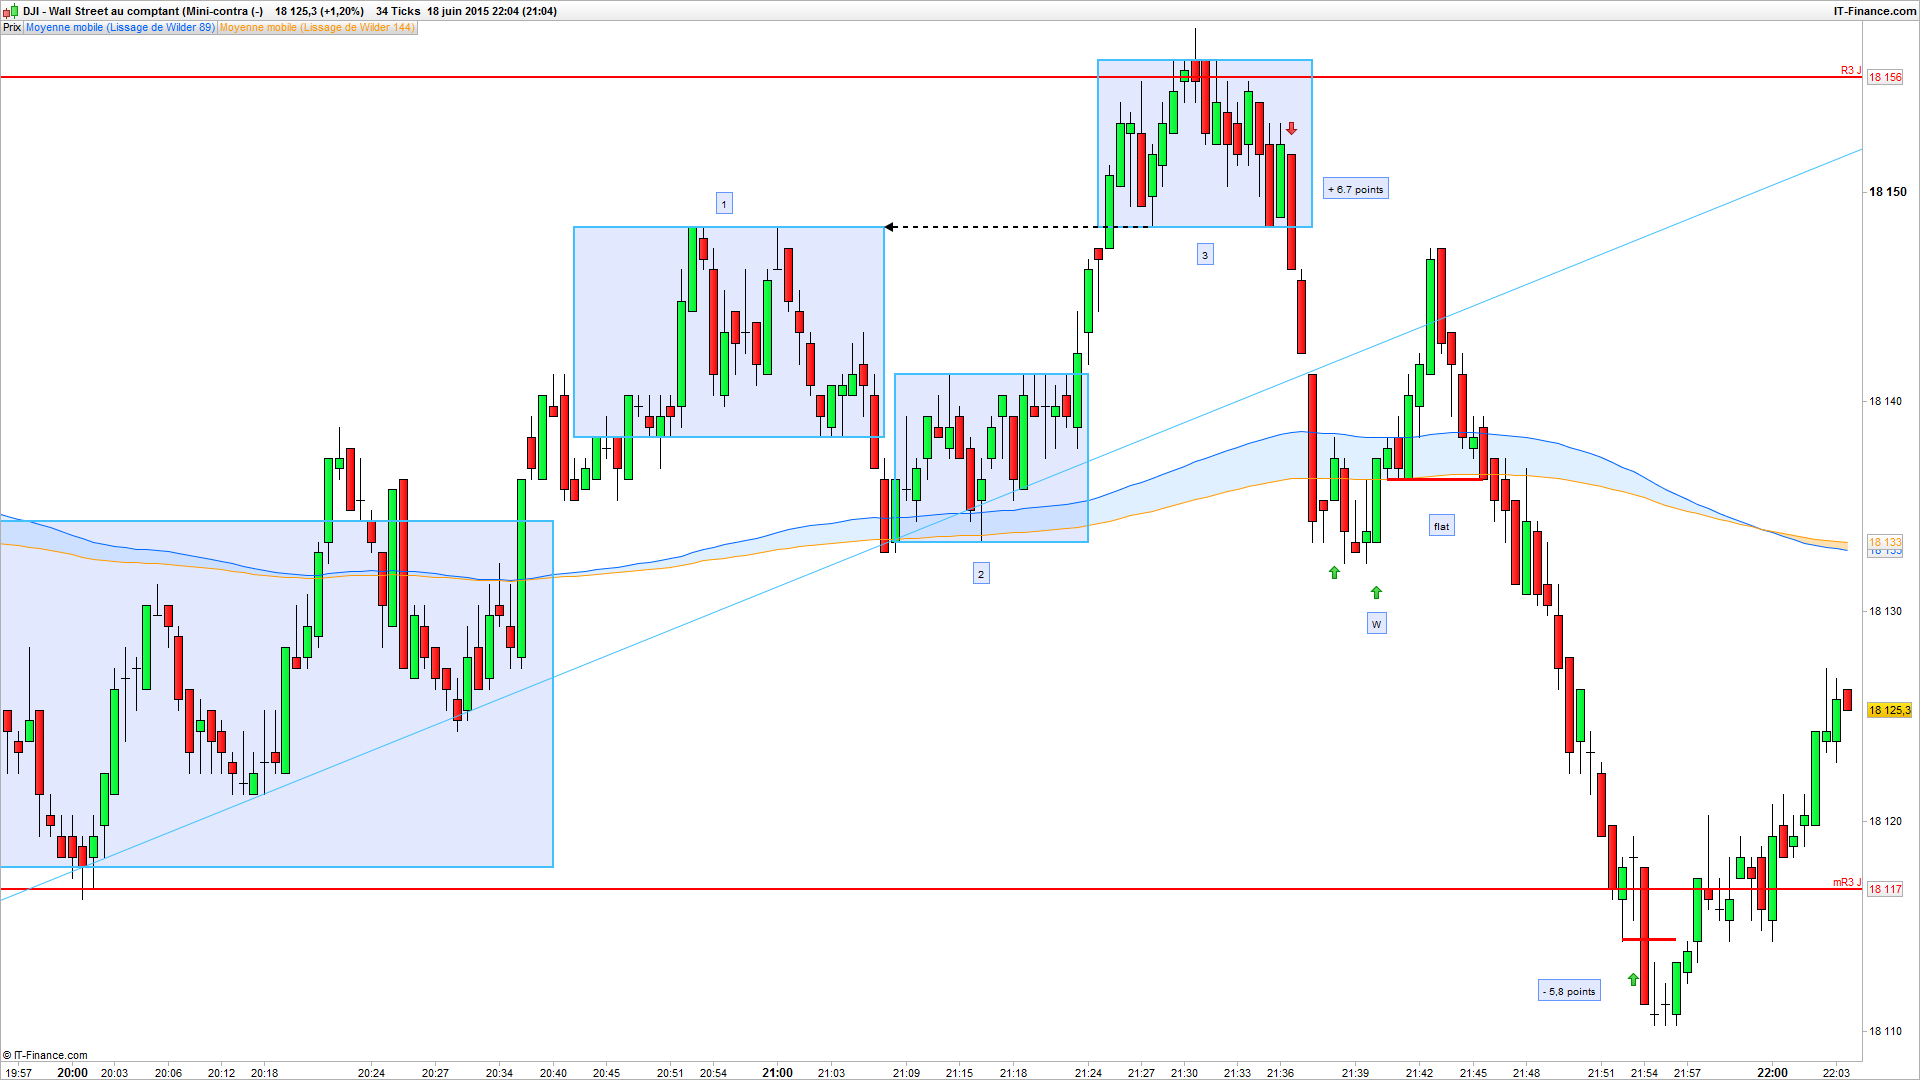Select the annotation label numbered 3
This screenshot has width=1920, height=1080.
point(1205,255)
